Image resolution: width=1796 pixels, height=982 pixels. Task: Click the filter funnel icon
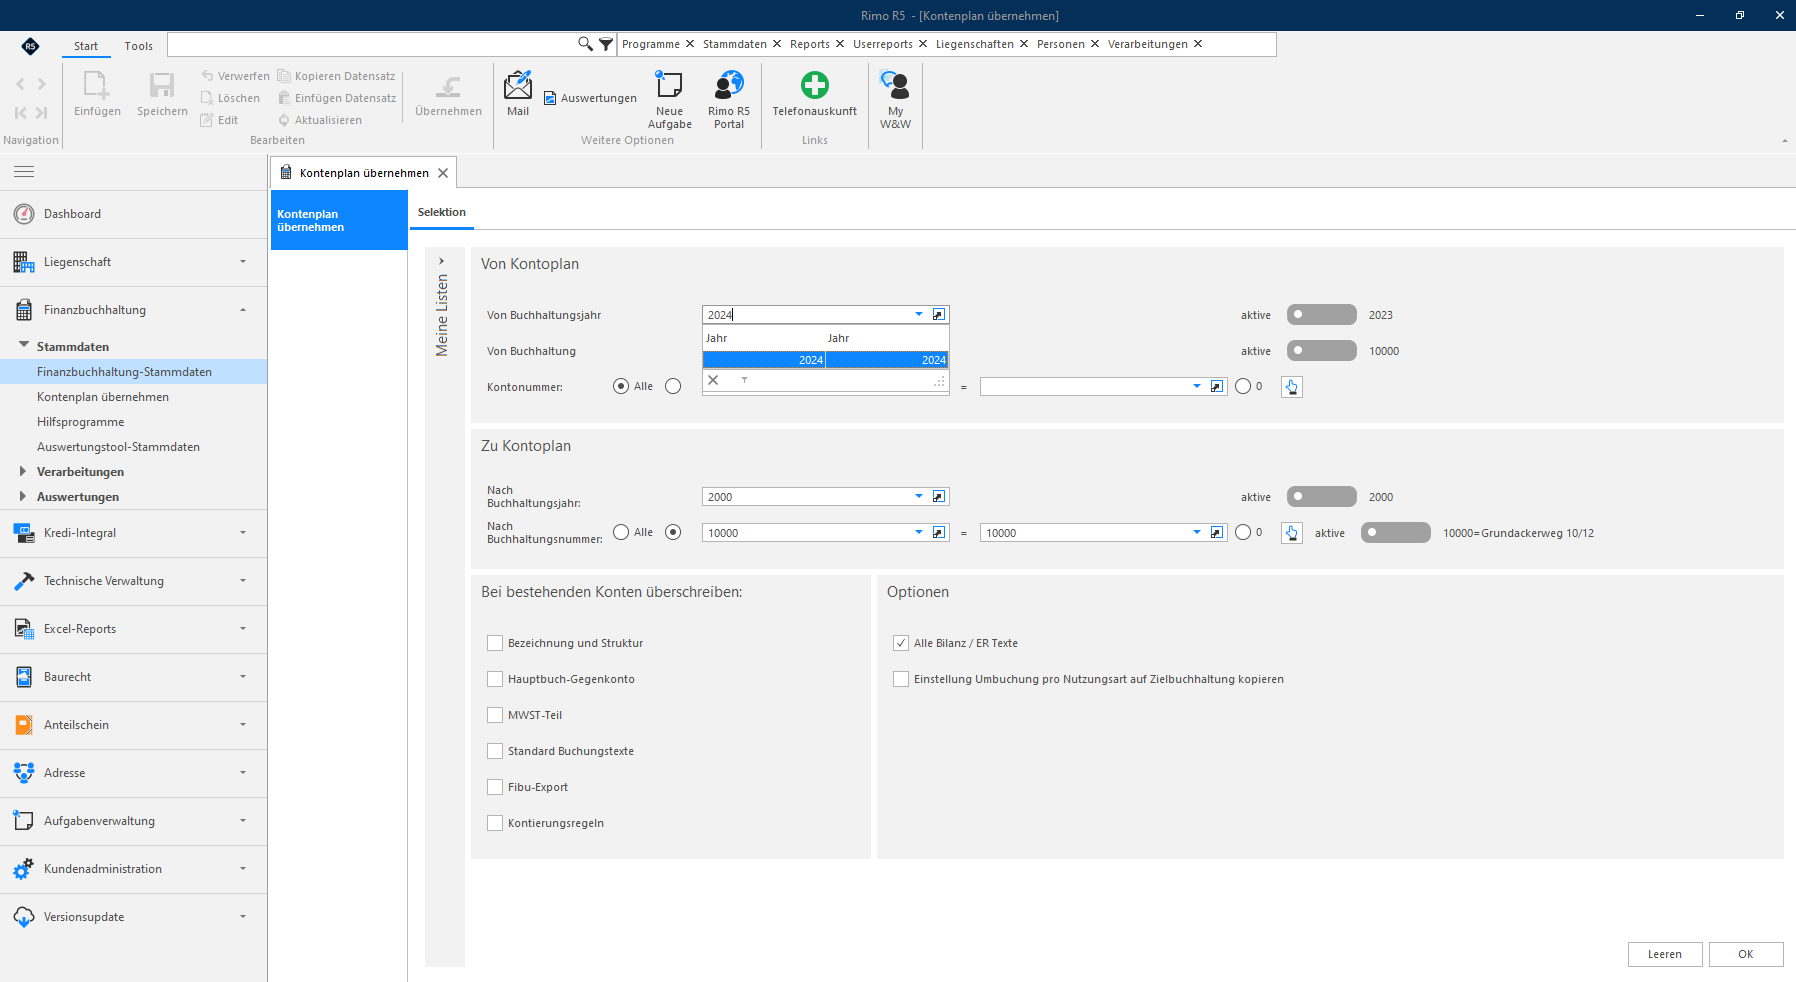click(x=606, y=44)
